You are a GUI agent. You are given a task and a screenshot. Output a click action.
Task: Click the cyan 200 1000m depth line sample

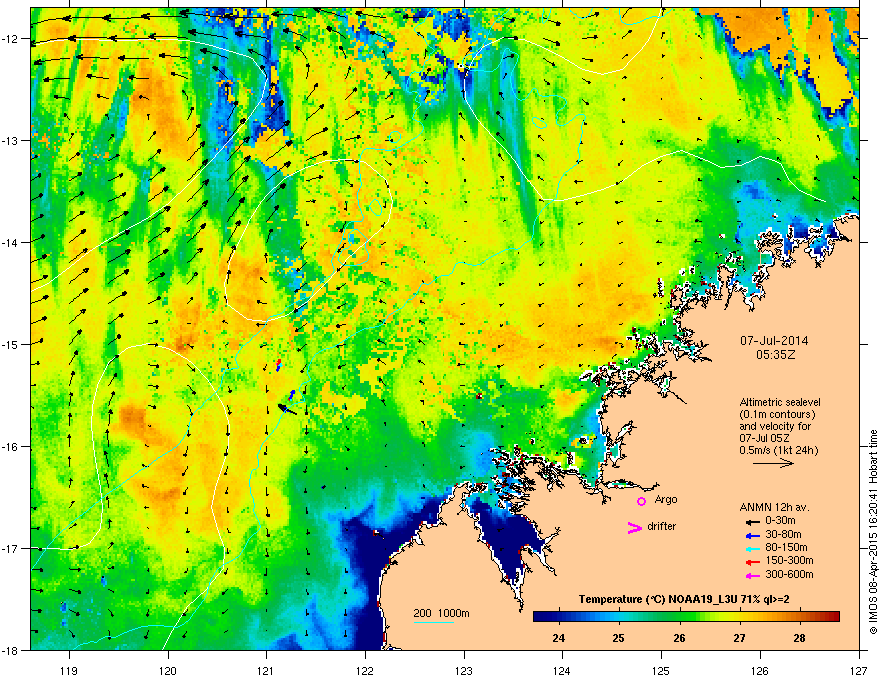click(x=433, y=622)
